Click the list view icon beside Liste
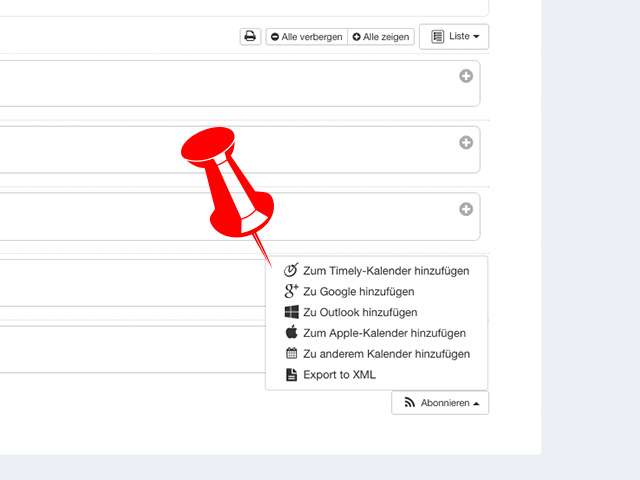 click(438, 37)
